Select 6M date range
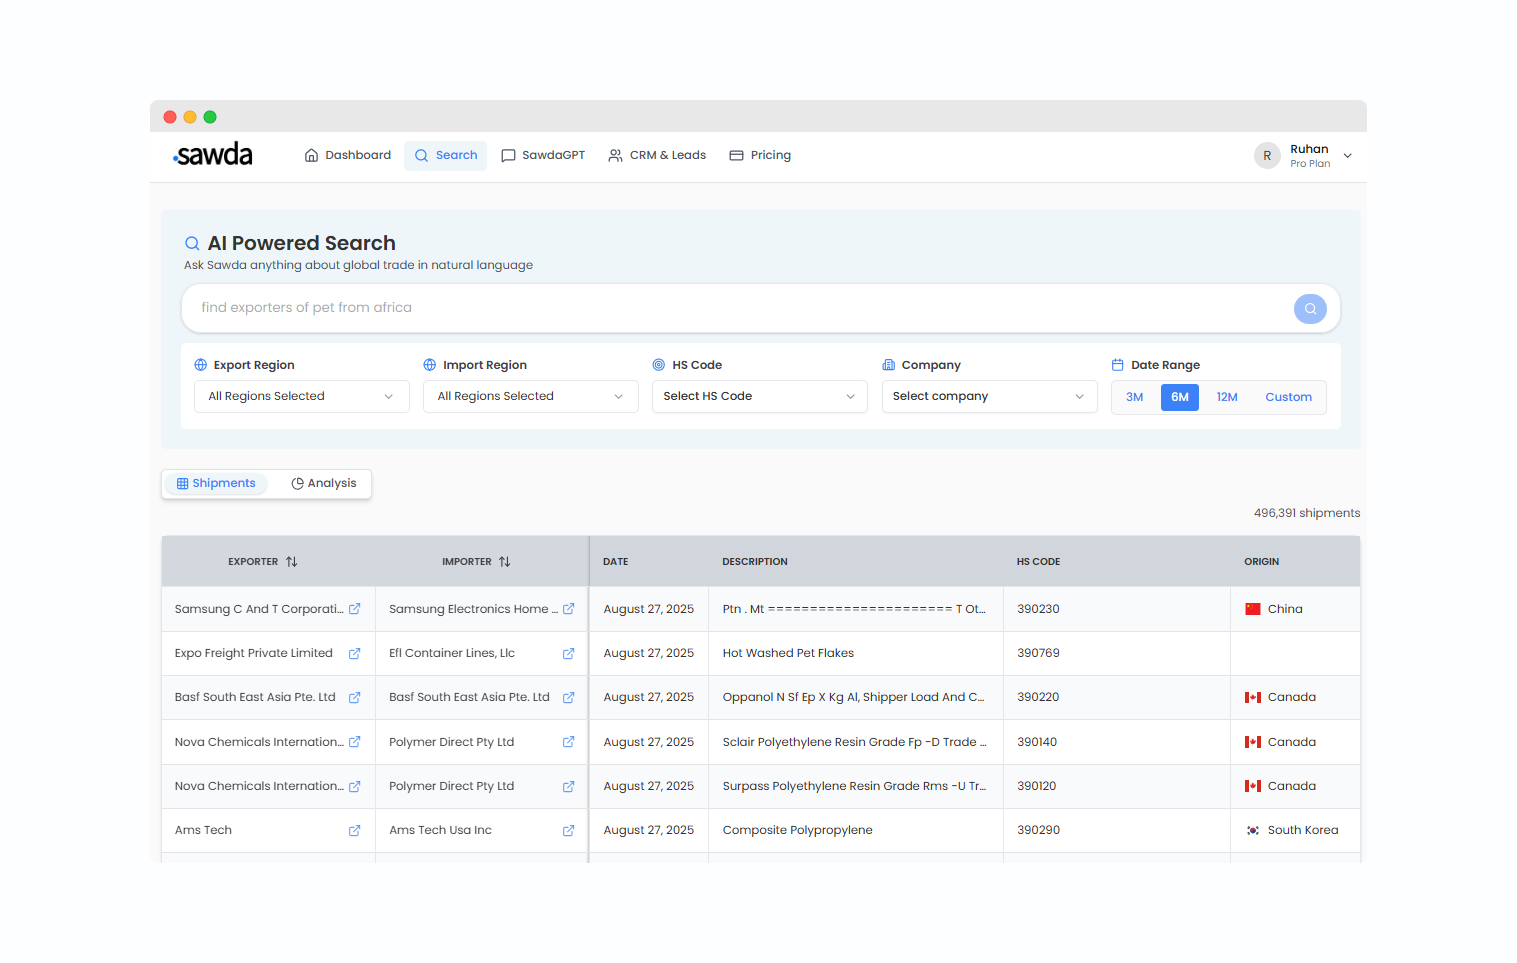The width and height of the screenshot is (1517, 963). [1180, 397]
